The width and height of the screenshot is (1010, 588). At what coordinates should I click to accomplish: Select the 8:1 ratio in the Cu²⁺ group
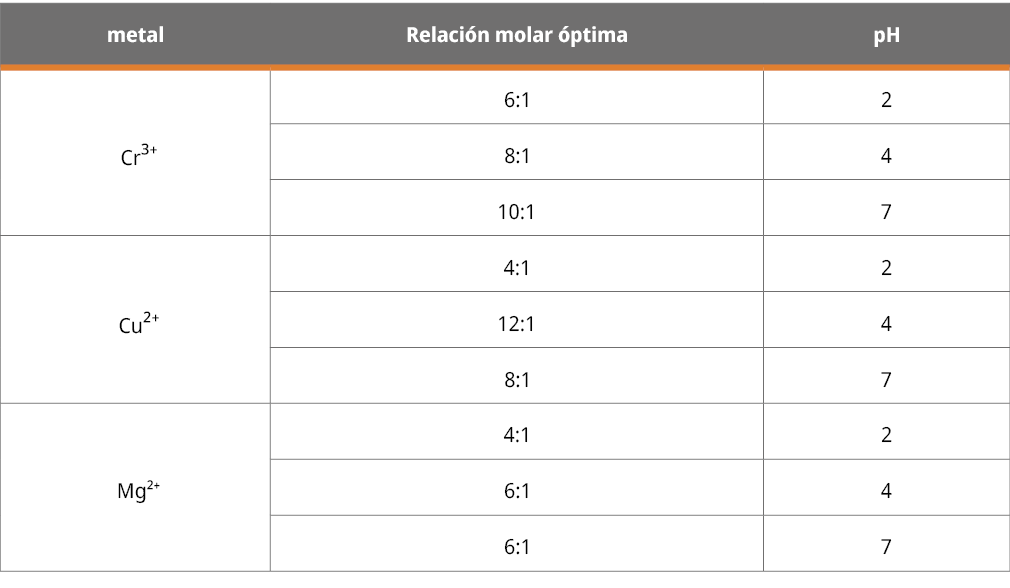pos(517,380)
